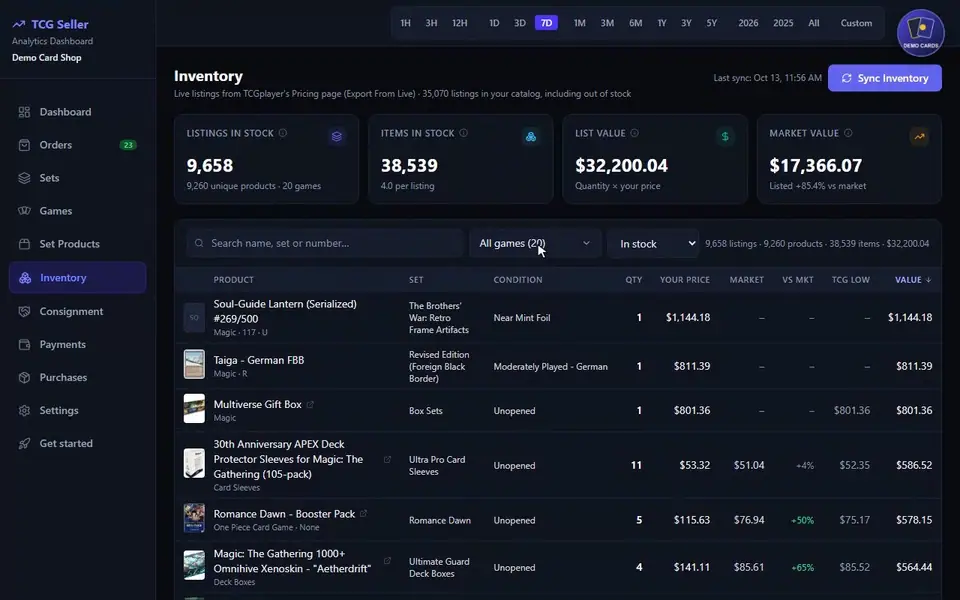This screenshot has width=960, height=600.
Task: Open external link icon for APEX Deck Protector Sleeves
Action: [387, 459]
